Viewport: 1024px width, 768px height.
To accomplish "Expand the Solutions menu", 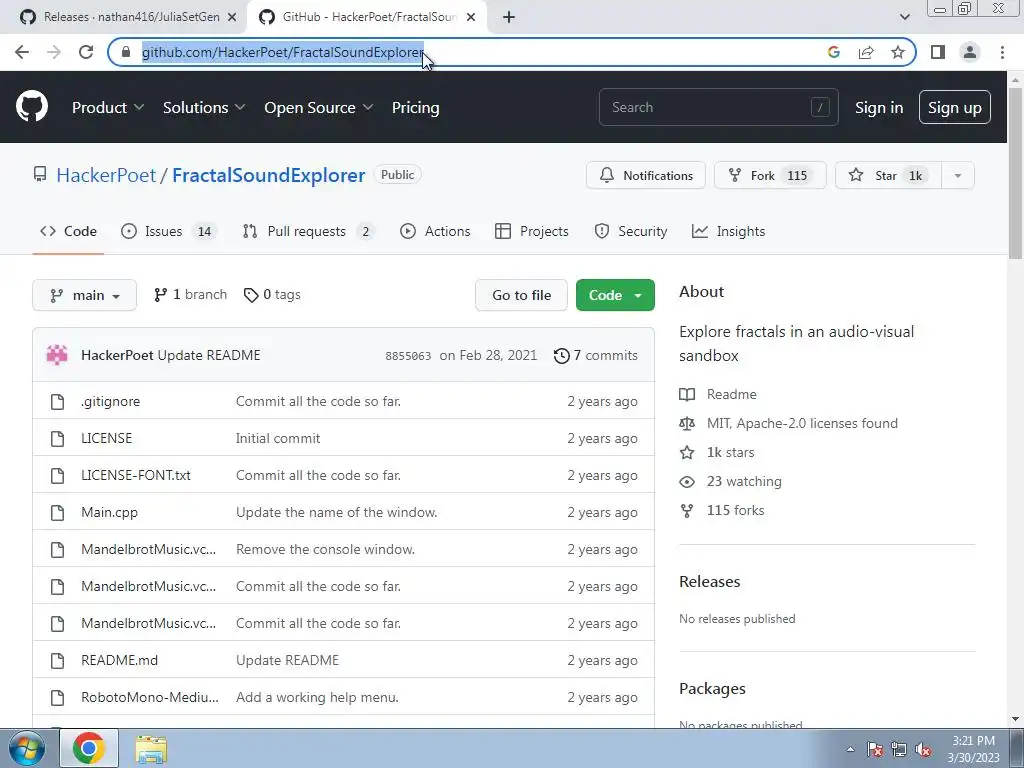I will pos(204,108).
